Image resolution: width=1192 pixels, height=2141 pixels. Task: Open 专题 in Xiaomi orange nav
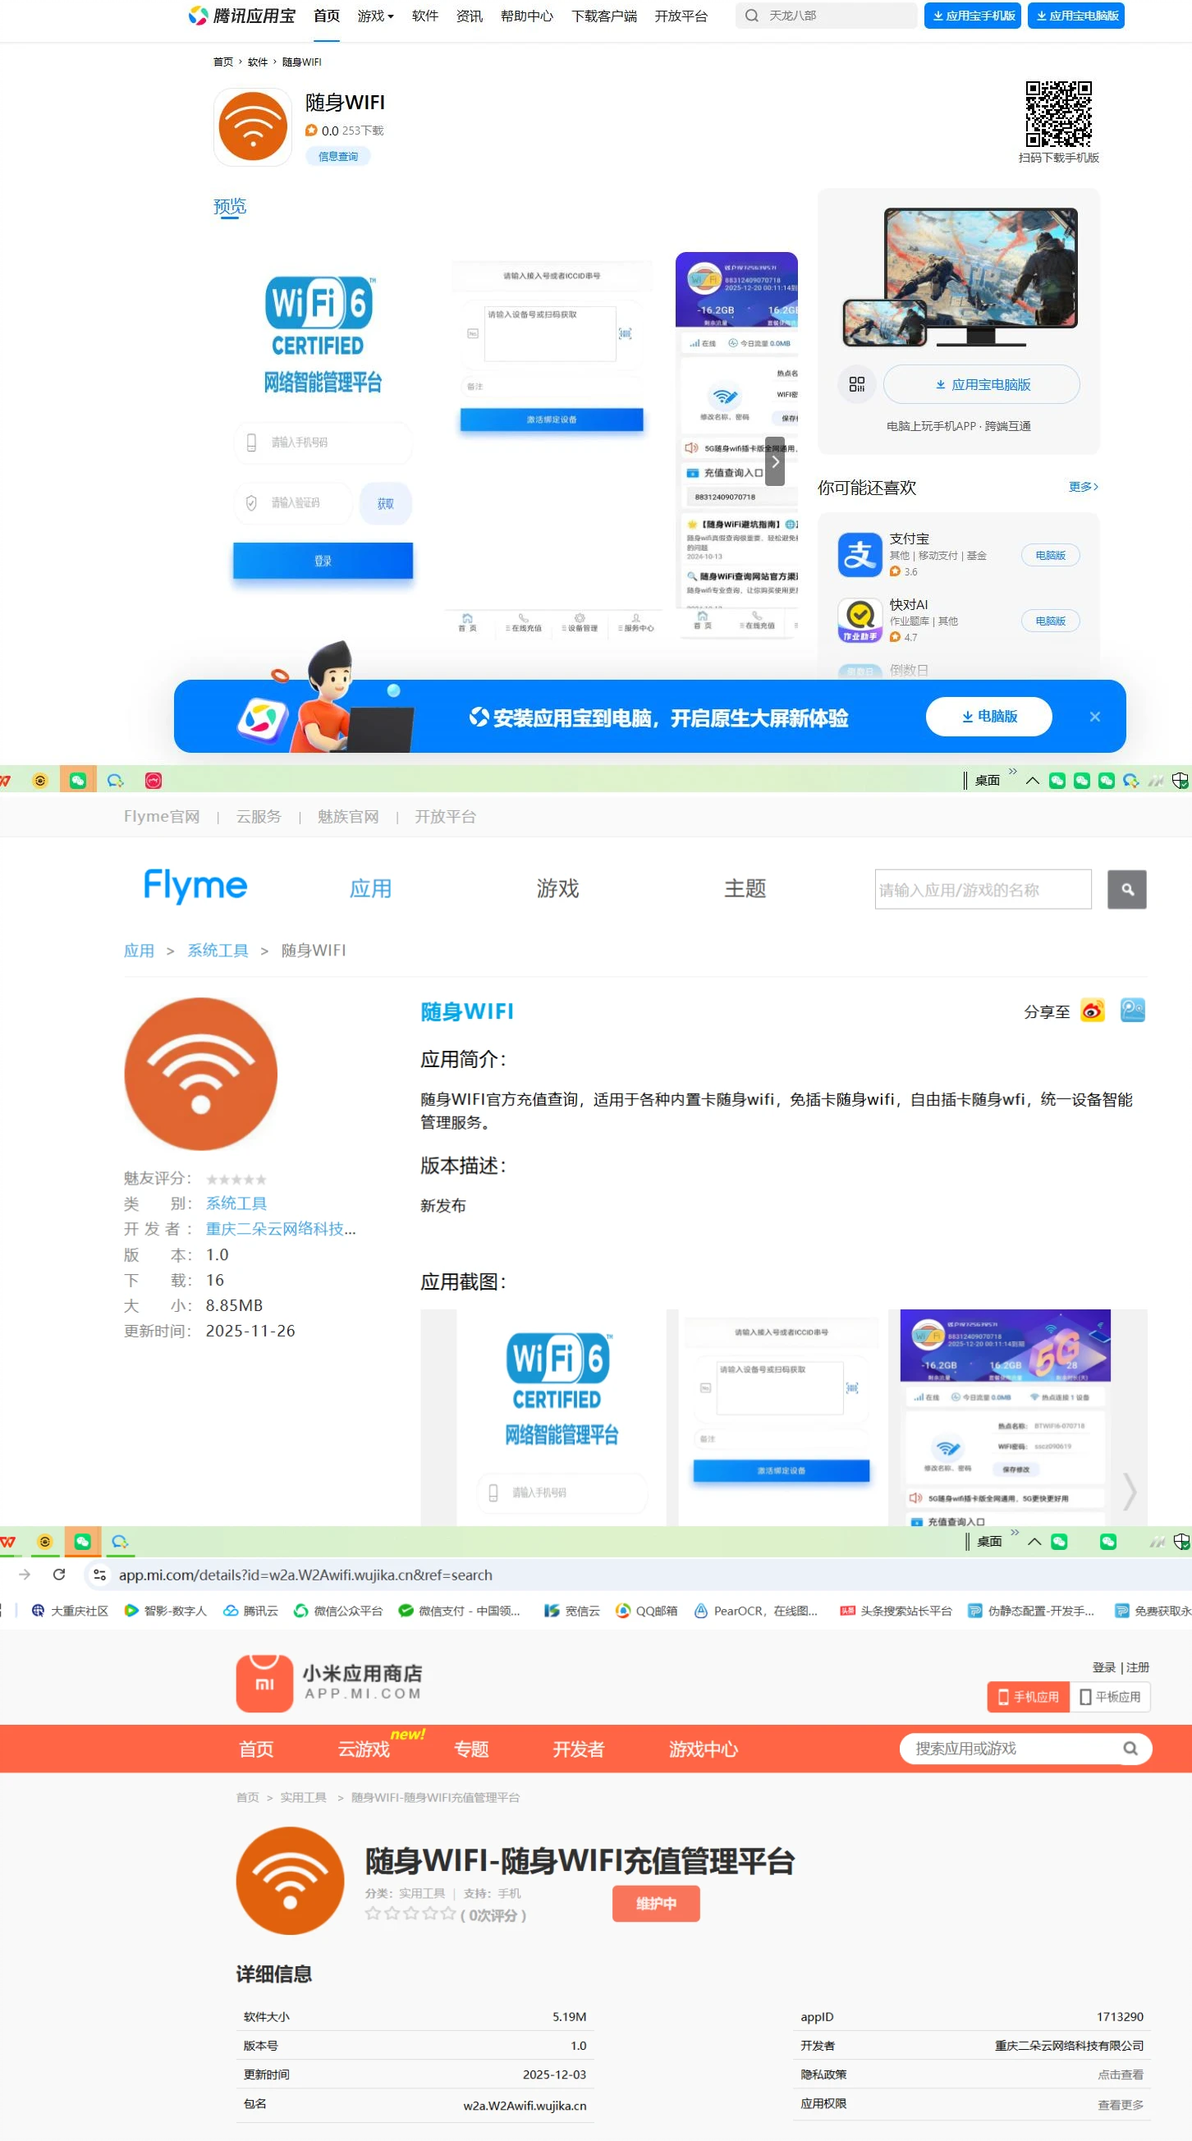click(471, 1749)
